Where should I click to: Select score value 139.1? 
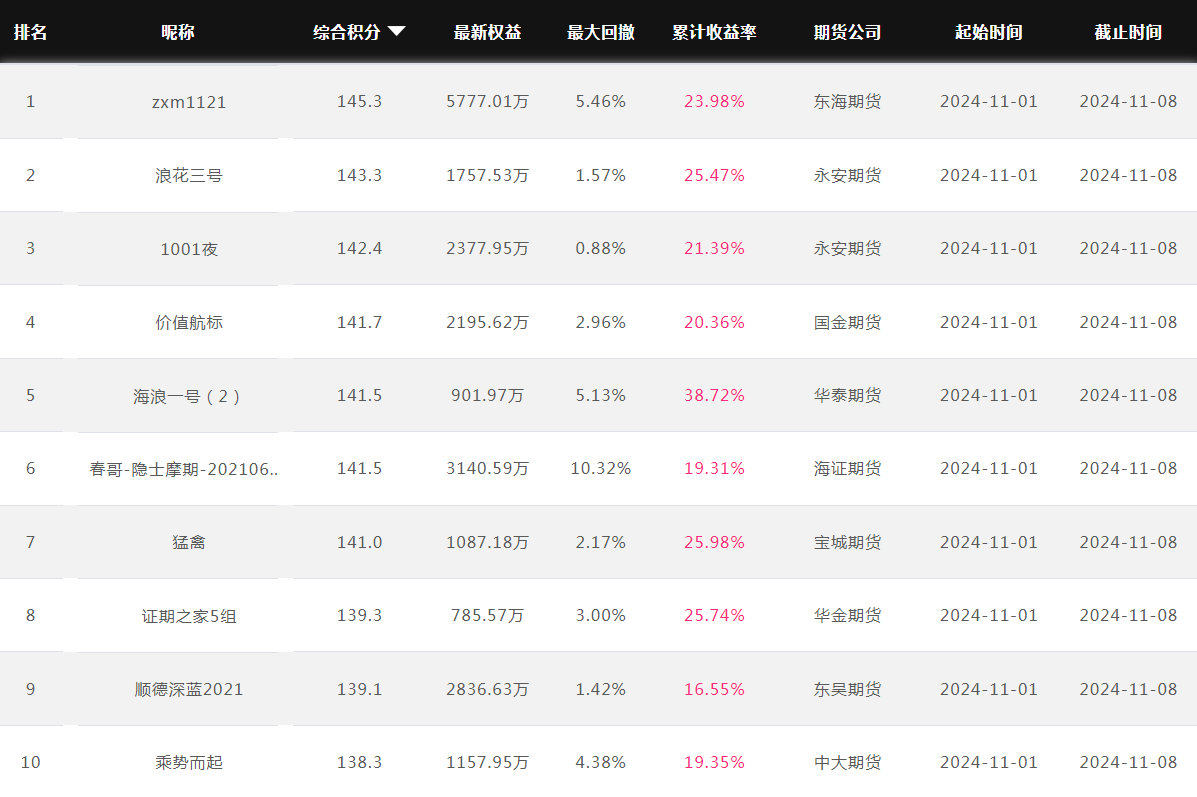click(x=360, y=689)
